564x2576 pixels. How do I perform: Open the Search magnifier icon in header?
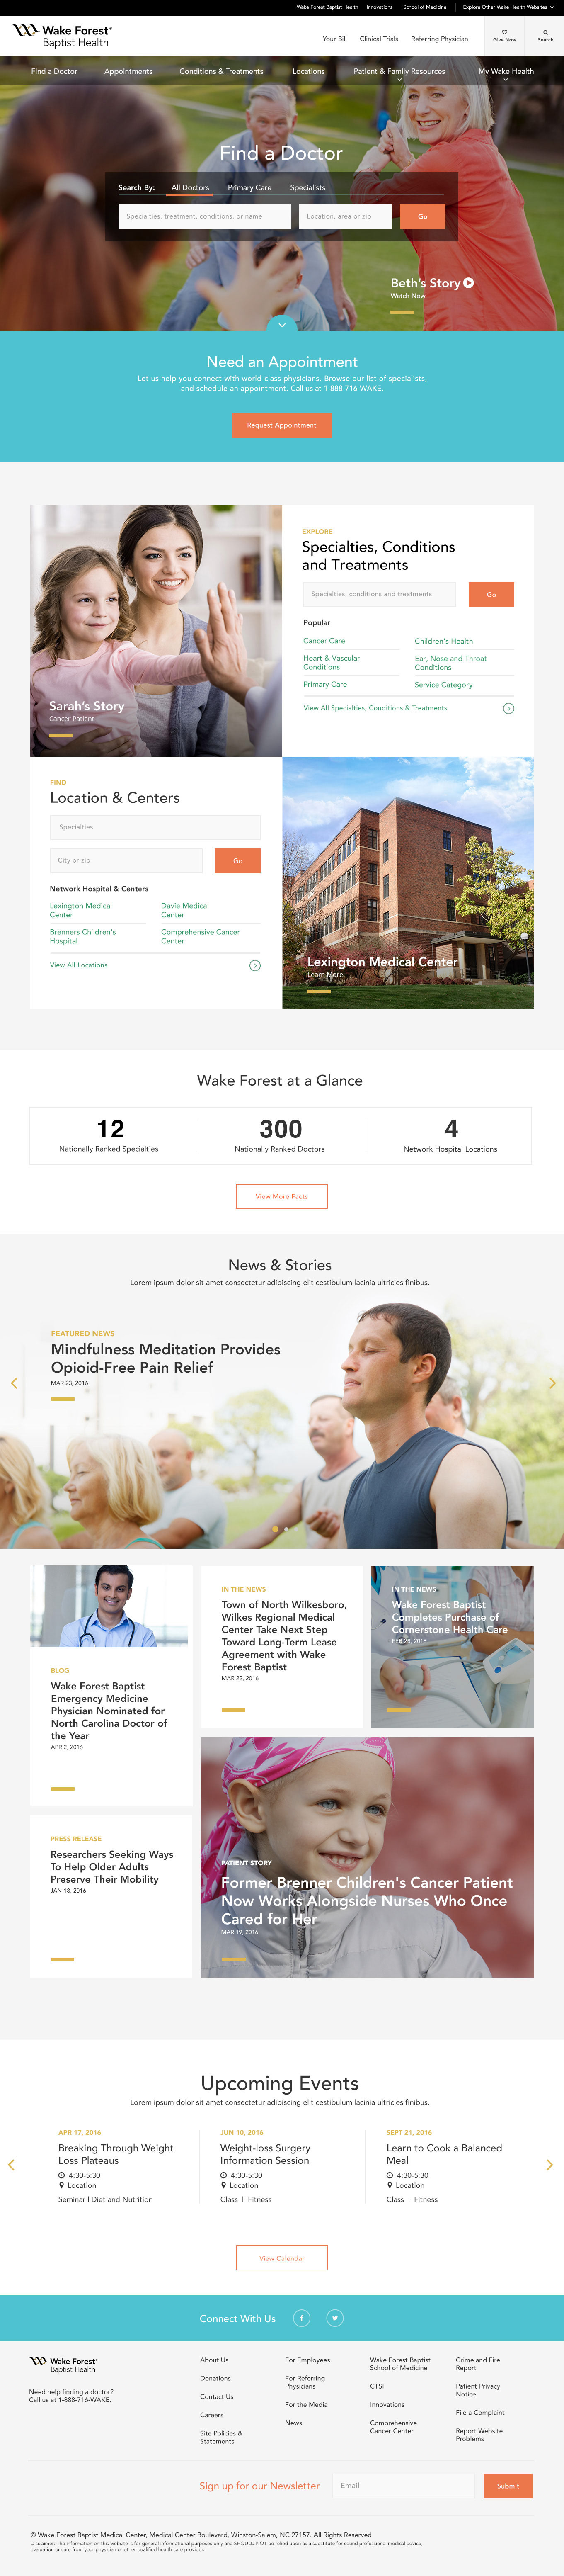[545, 32]
